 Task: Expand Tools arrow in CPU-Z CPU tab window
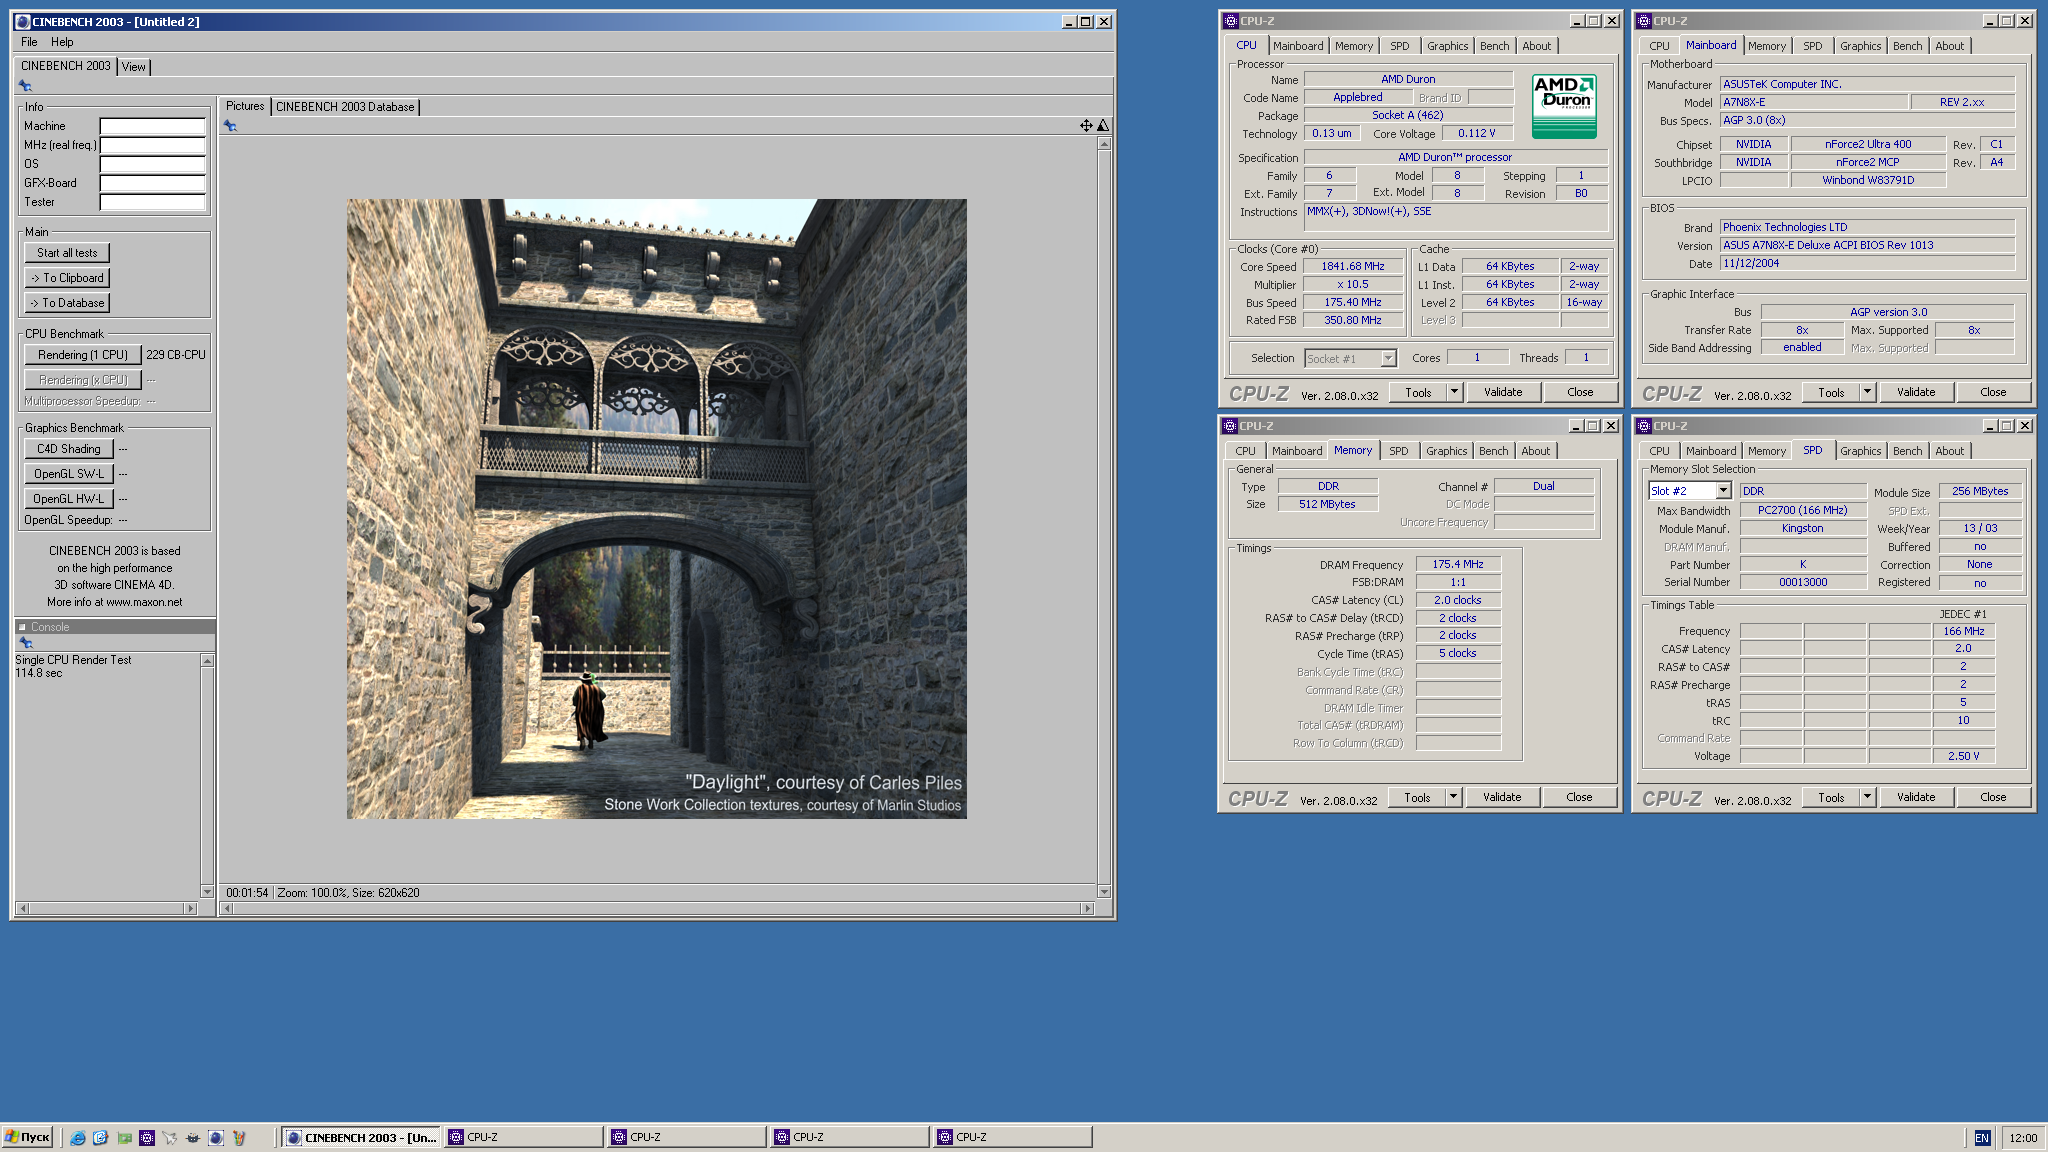(1454, 392)
